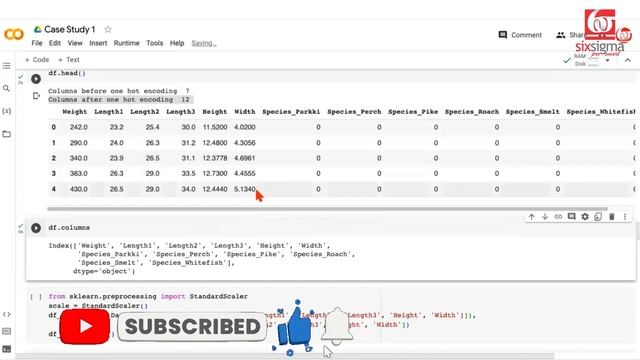Click the Height value 12.3778
640x360 pixels.
tap(215, 158)
